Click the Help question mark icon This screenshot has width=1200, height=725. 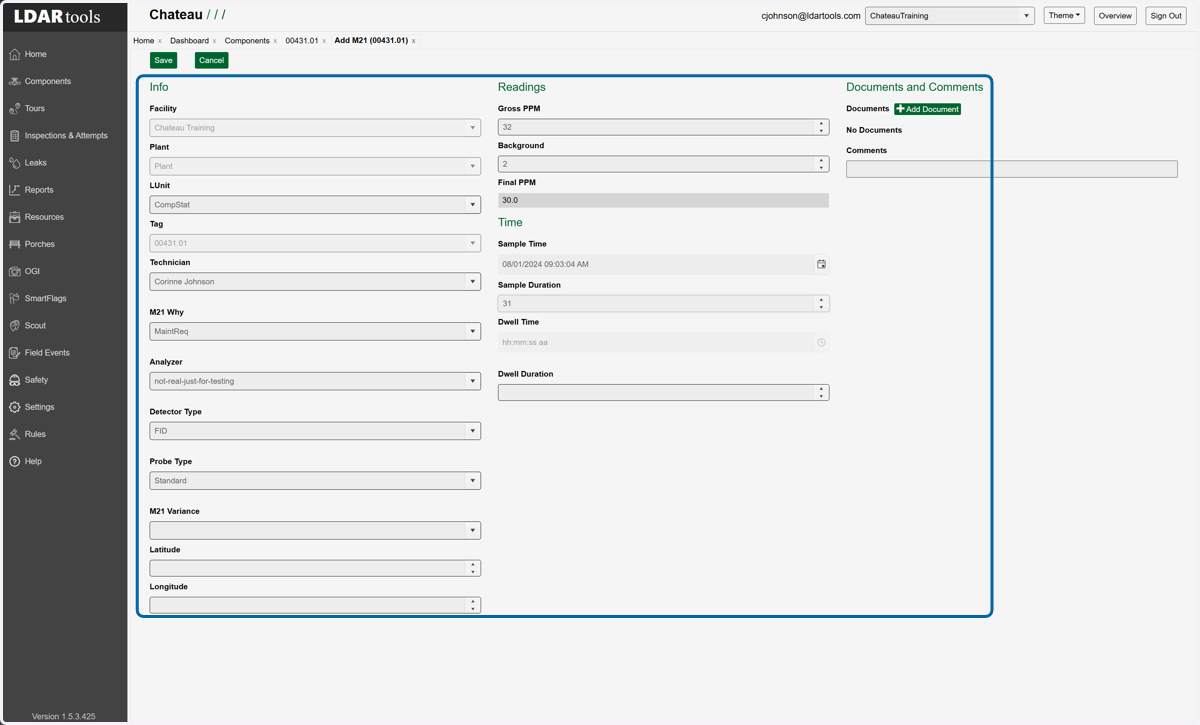14,461
